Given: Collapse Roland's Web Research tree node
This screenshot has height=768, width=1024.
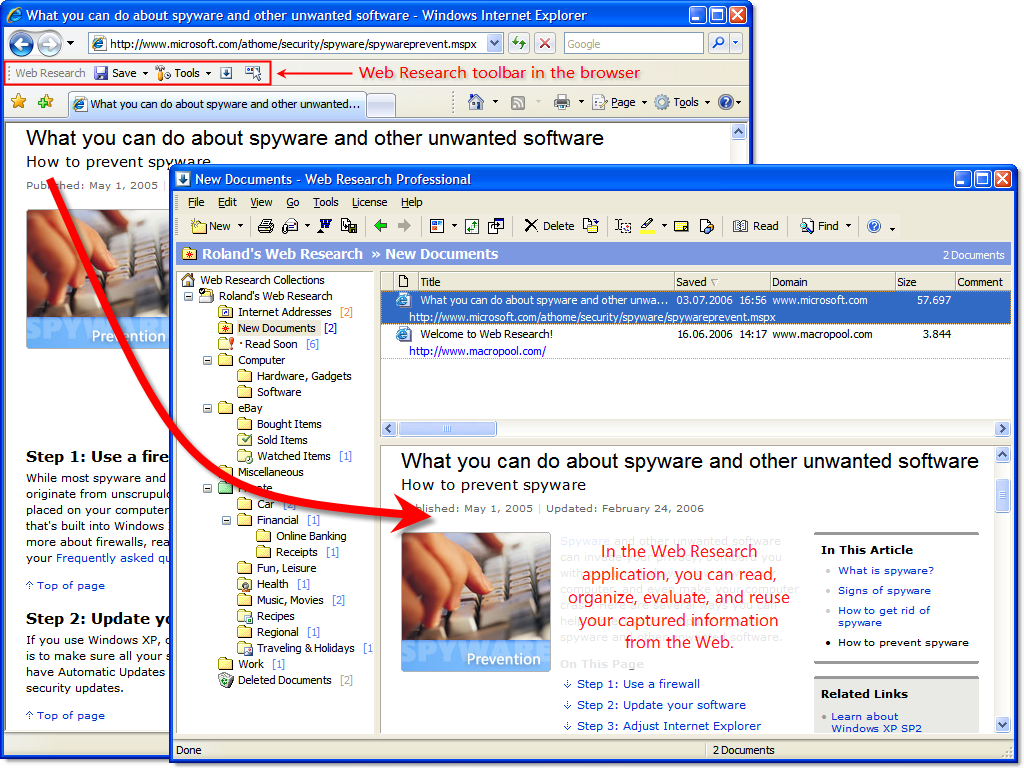Looking at the screenshot, I should coord(188,296).
